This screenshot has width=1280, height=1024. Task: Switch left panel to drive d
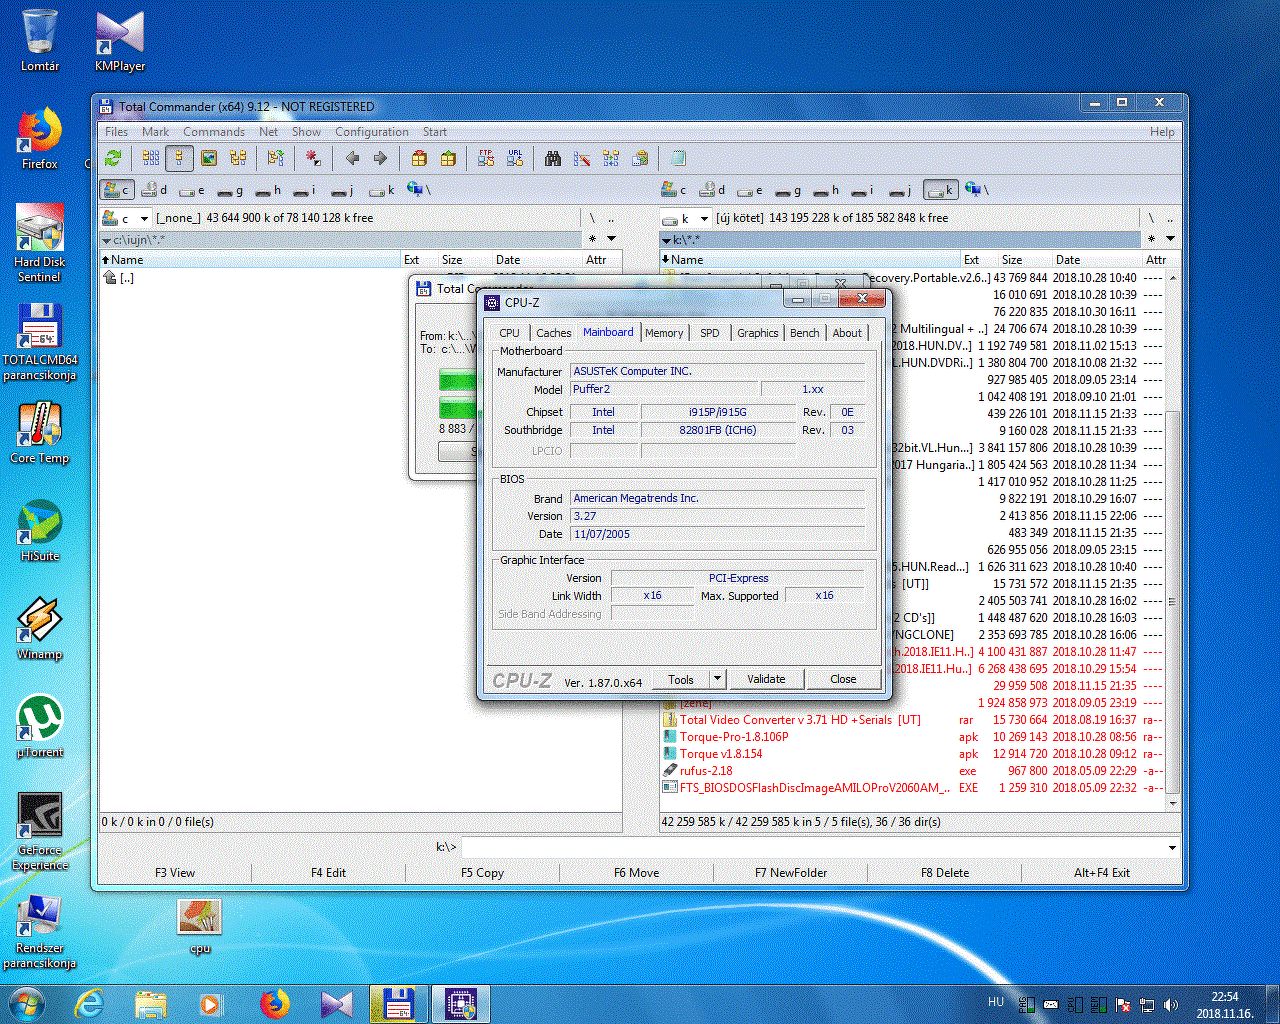tap(155, 189)
